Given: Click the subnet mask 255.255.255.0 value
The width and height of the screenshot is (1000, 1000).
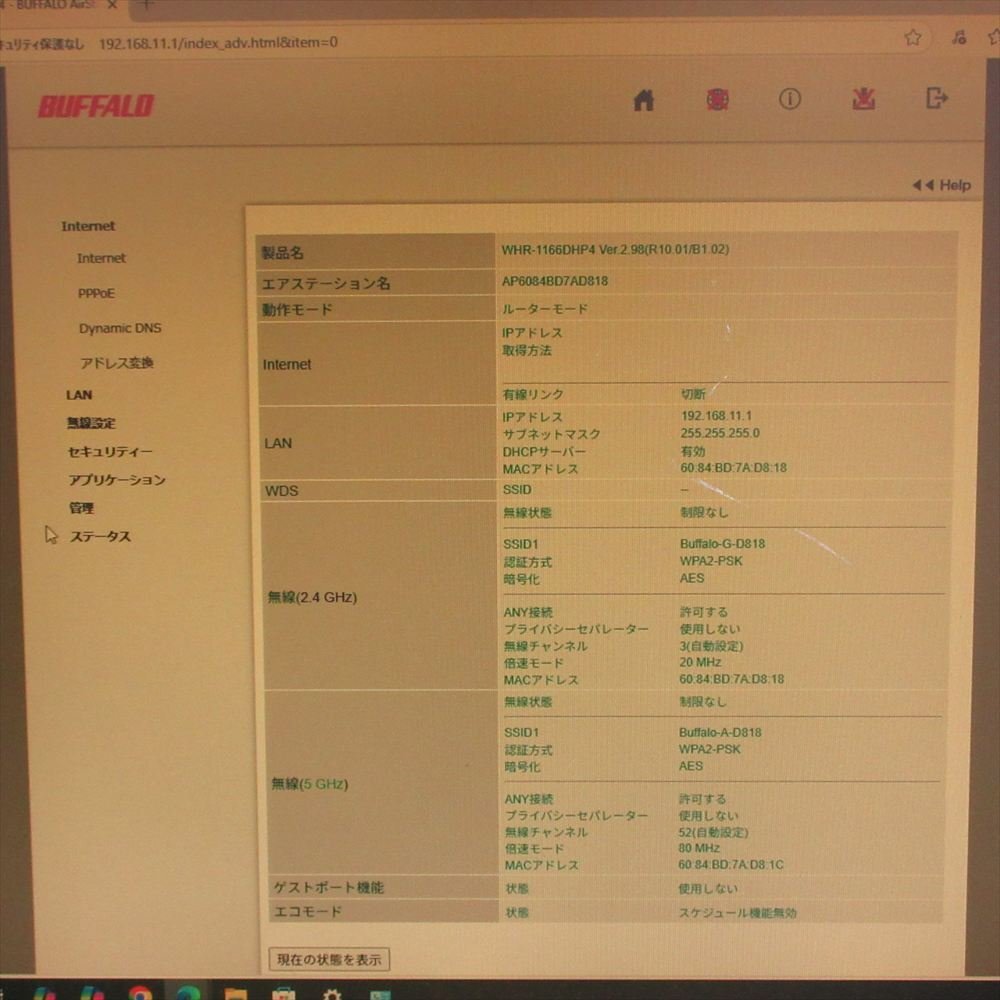Looking at the screenshot, I should coord(719,433).
